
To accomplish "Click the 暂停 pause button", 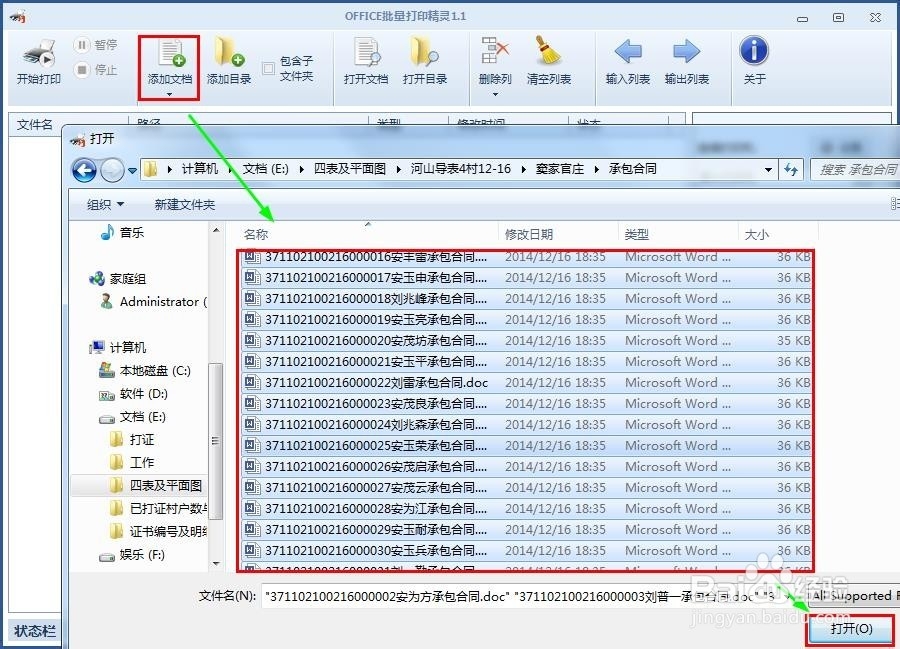I will tap(96, 45).
